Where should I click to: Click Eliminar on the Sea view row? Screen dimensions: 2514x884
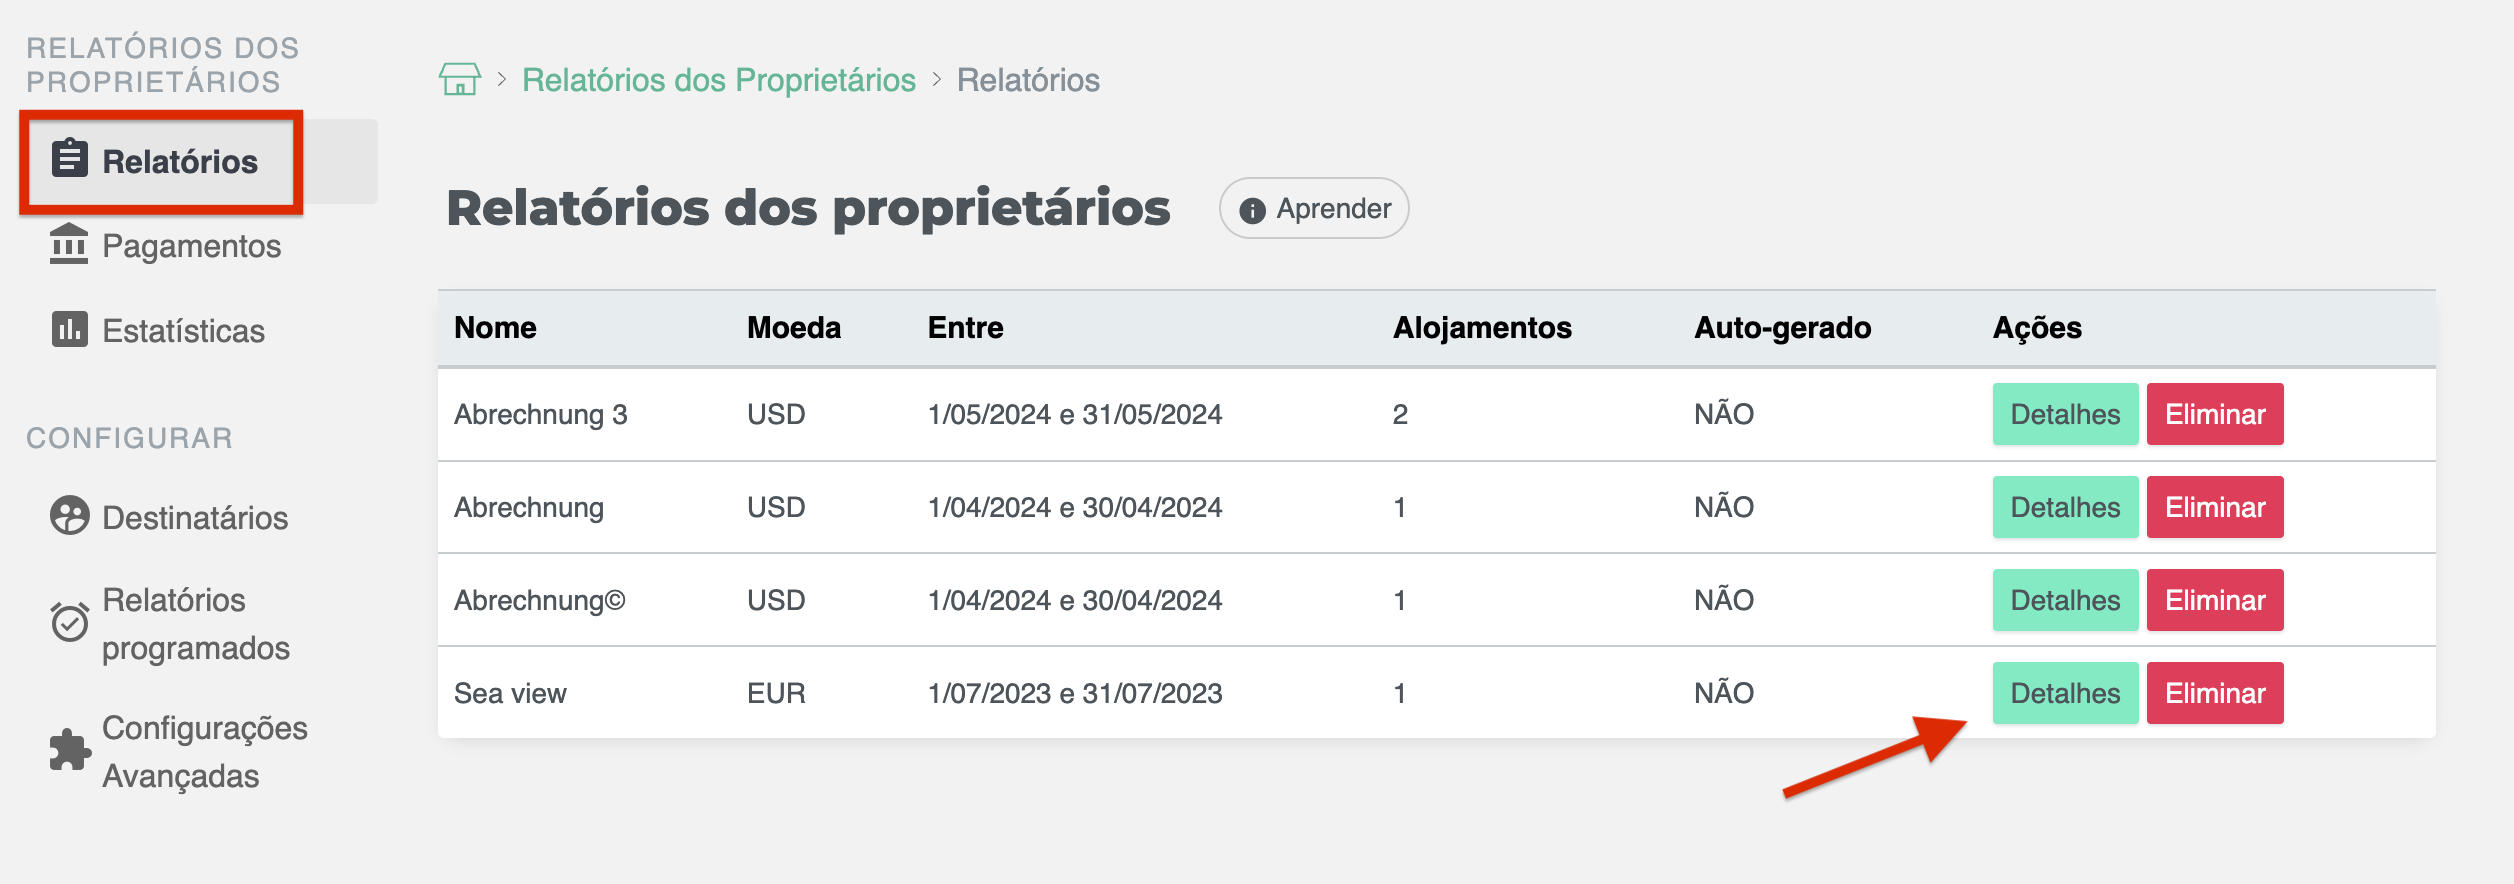[2214, 693]
